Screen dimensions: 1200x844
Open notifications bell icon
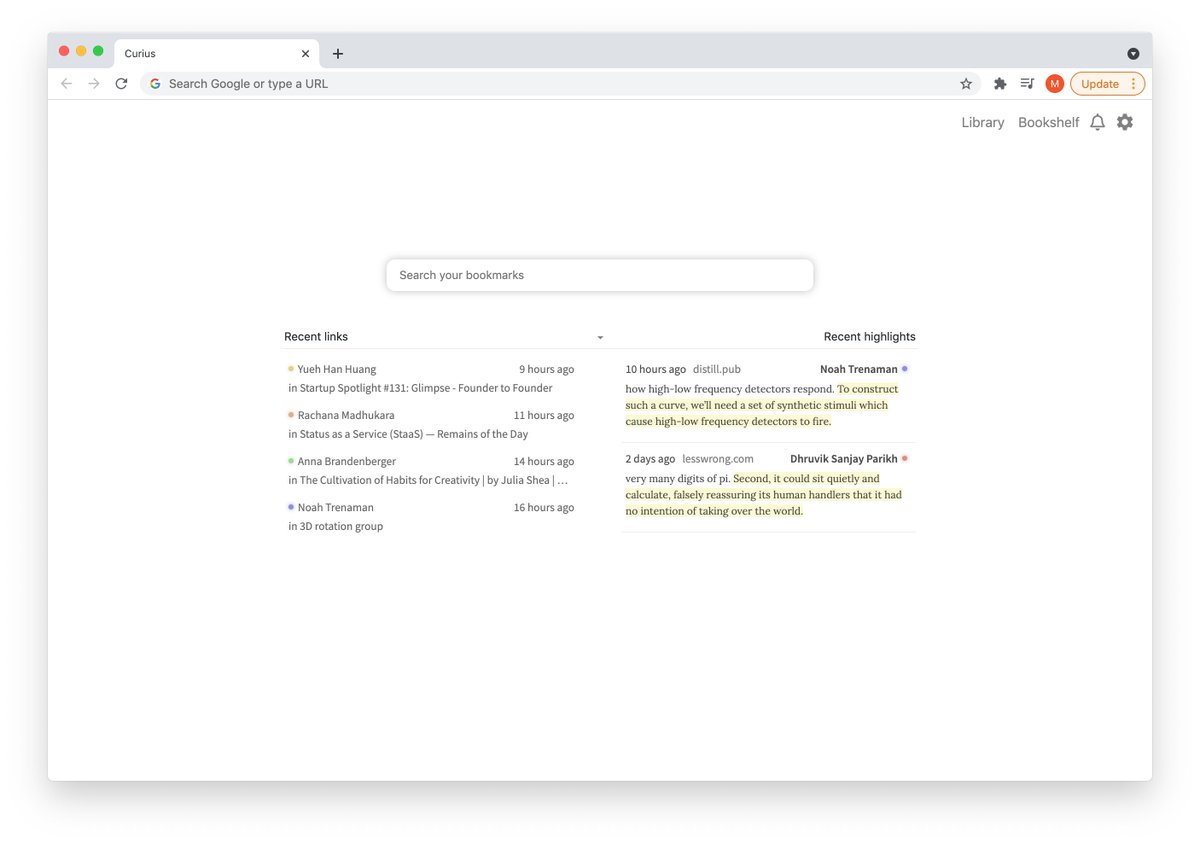pos(1097,122)
